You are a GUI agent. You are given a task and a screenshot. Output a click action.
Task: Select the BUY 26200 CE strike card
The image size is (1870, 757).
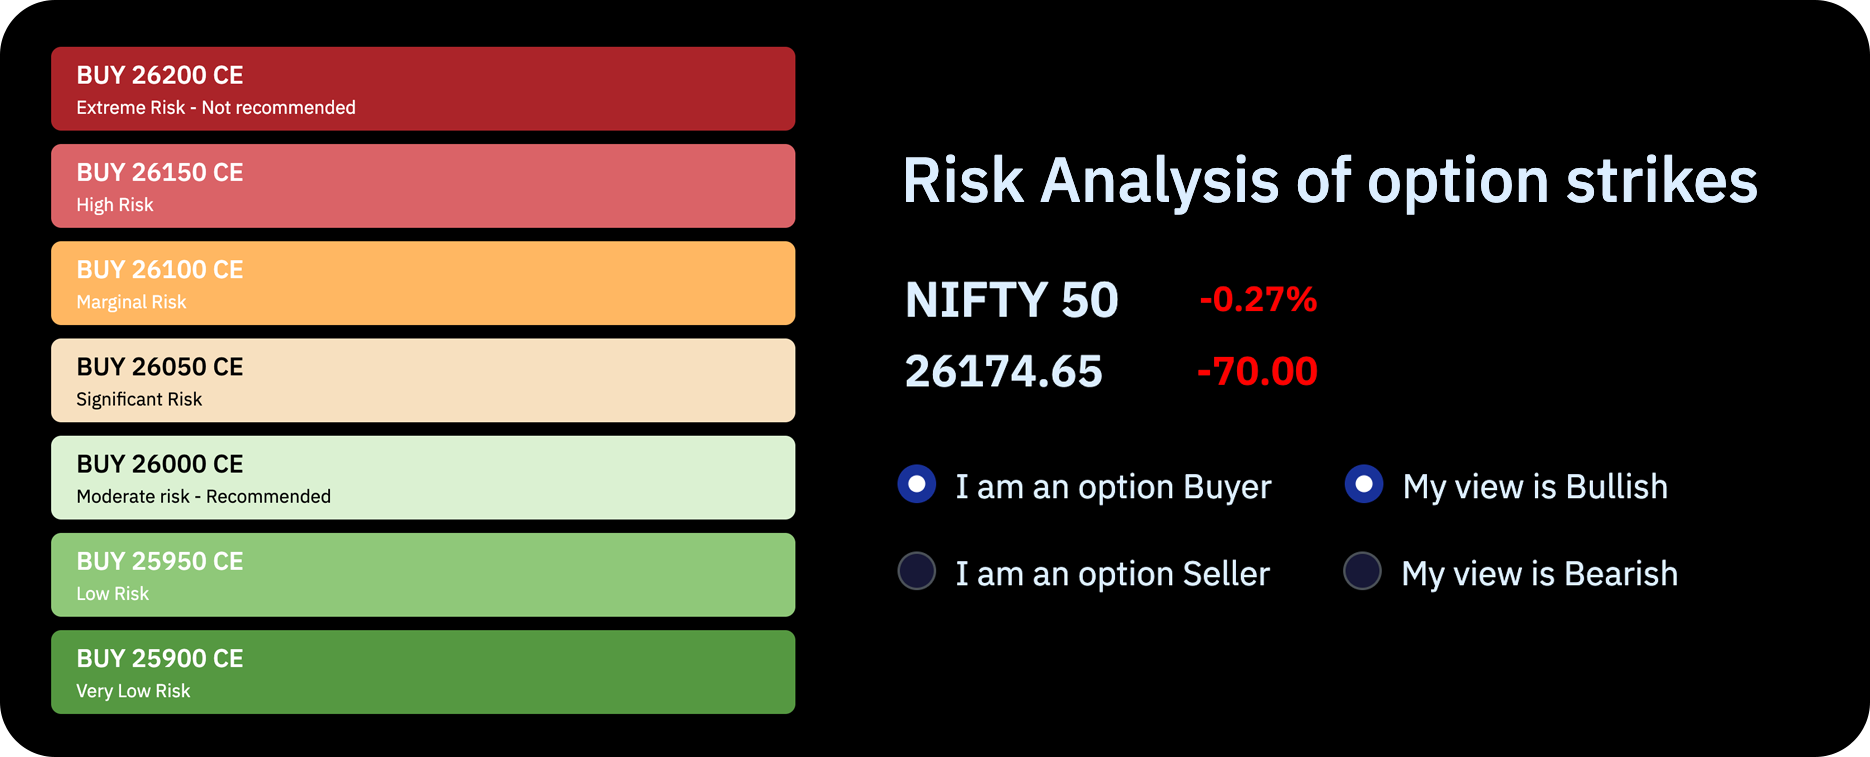tap(423, 89)
